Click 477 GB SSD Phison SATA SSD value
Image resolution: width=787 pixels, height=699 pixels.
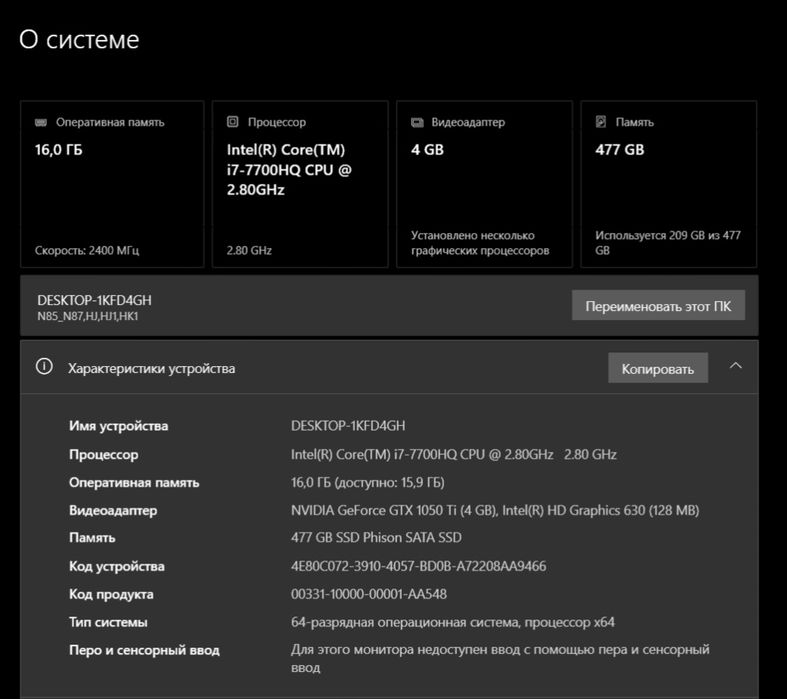coord(376,538)
